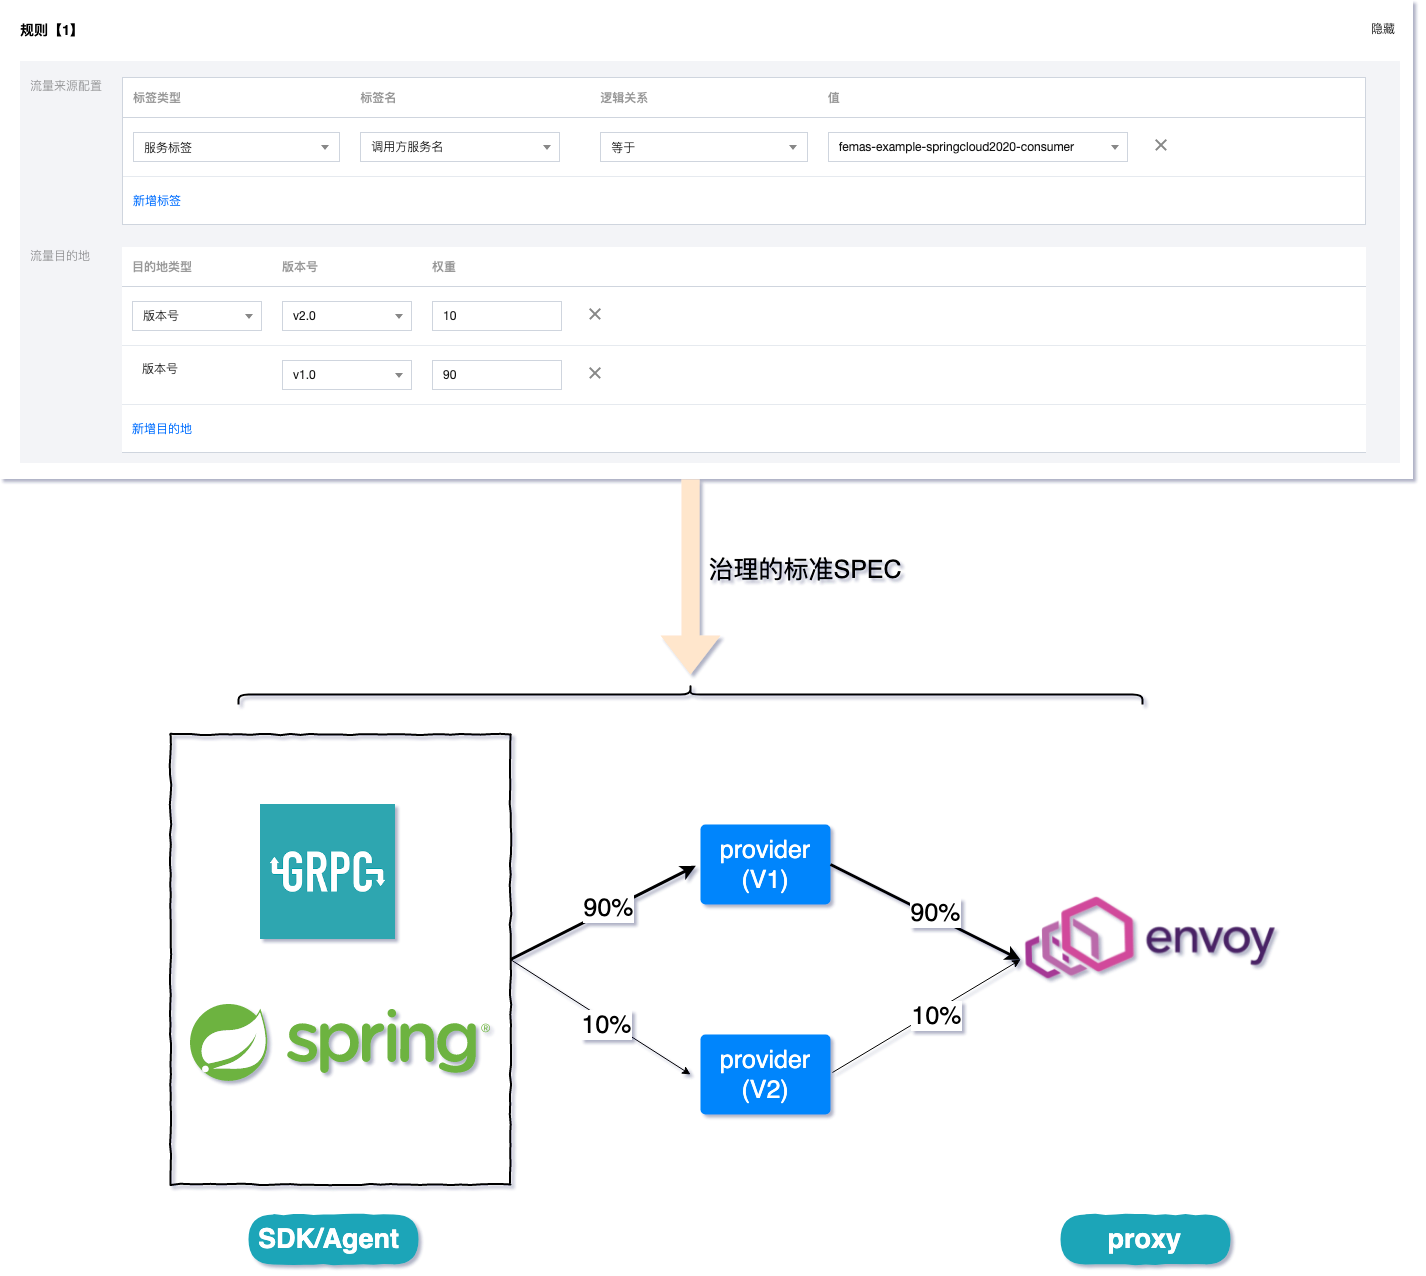Click 隐藏 to hide the rule
This screenshot has height=1276, width=1426.
click(1383, 29)
